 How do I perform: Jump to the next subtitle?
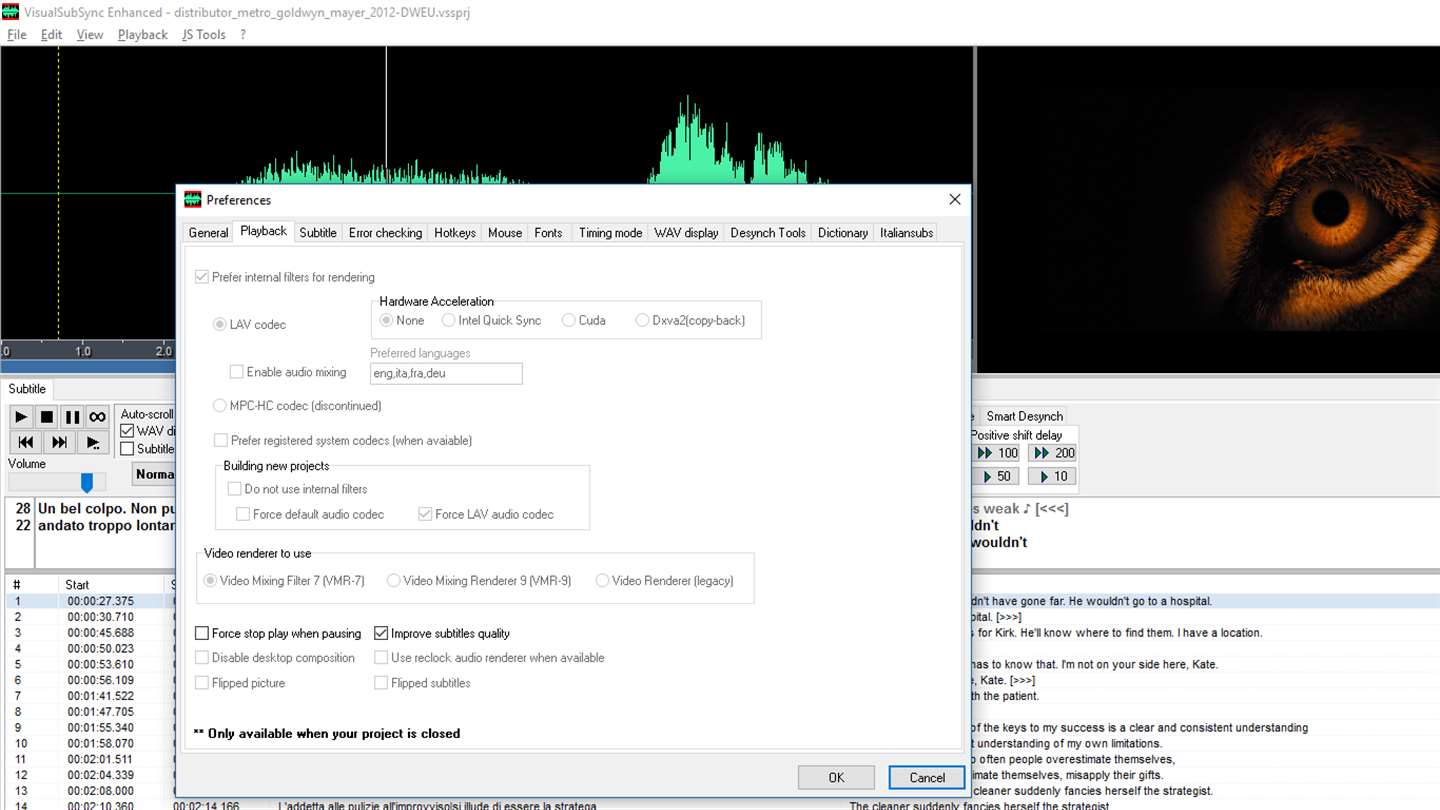[59, 442]
